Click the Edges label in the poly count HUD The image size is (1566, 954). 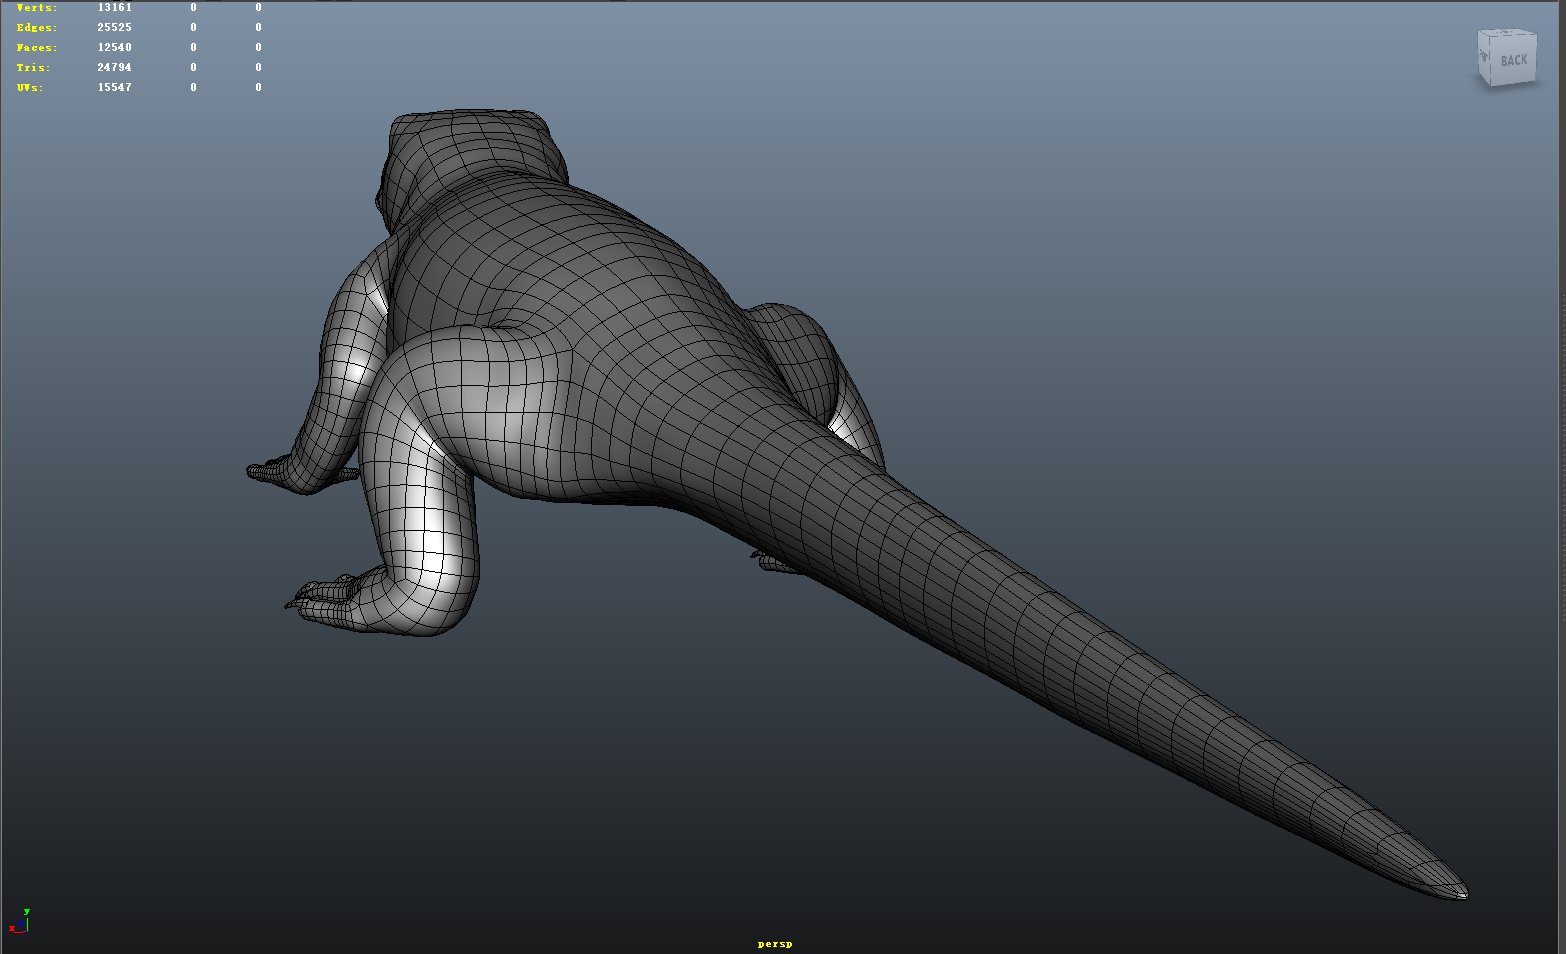pyautogui.click(x=35, y=27)
